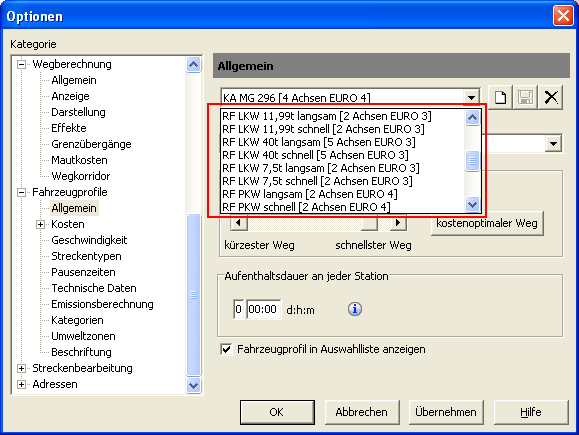This screenshot has width=579, height=435.
Task: Click the Übernehmen button
Action: coord(446,412)
